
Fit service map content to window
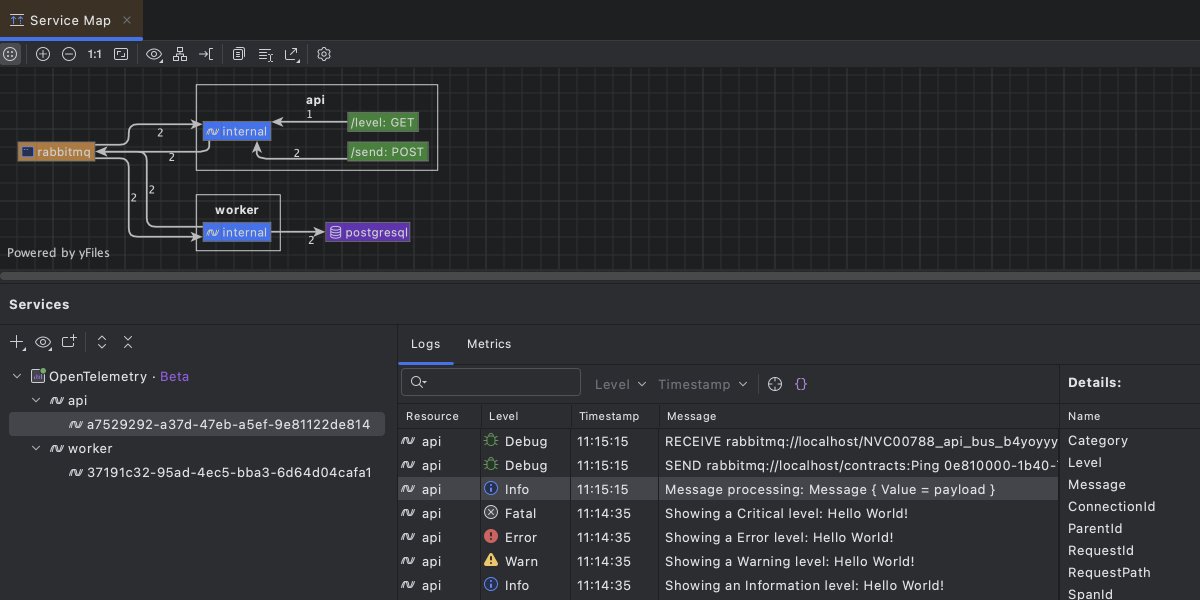point(121,54)
